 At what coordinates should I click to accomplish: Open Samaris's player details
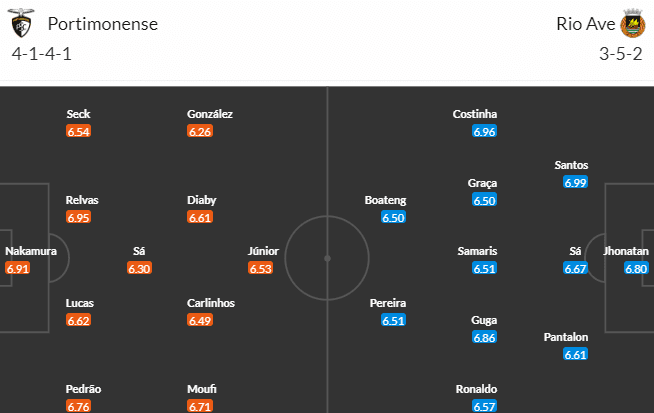(477, 251)
